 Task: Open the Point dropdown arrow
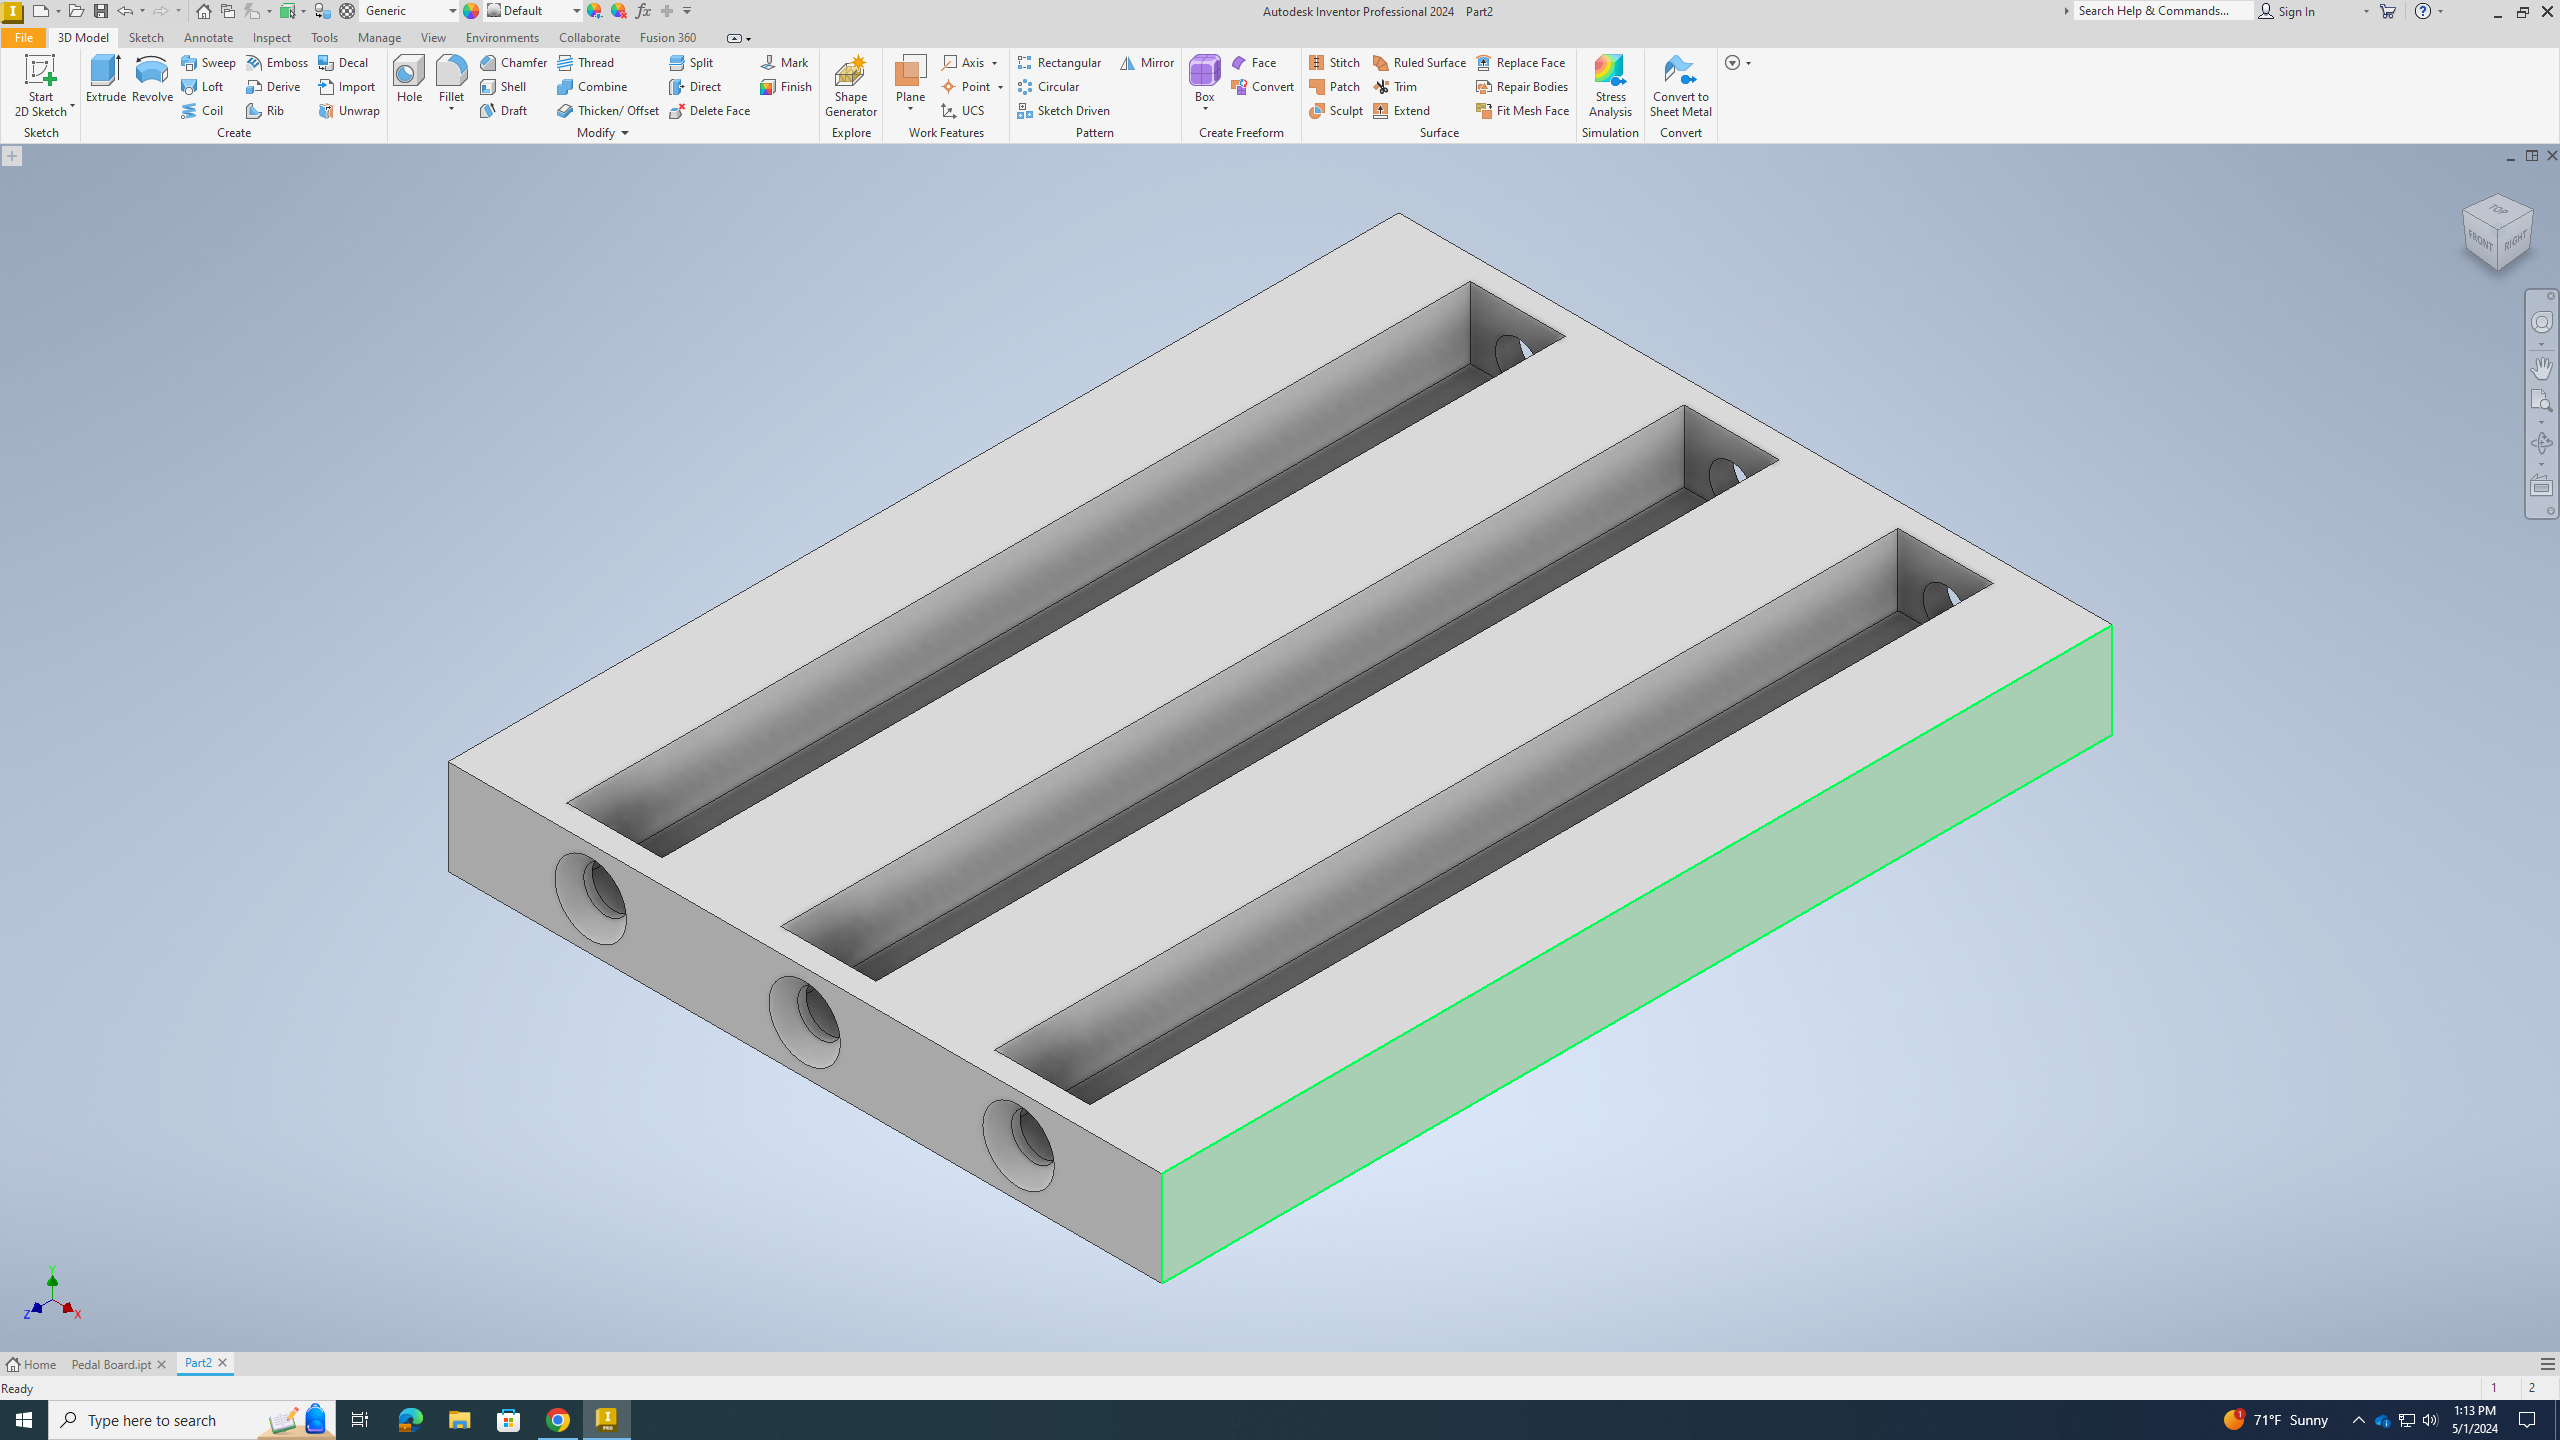[x=1000, y=87]
